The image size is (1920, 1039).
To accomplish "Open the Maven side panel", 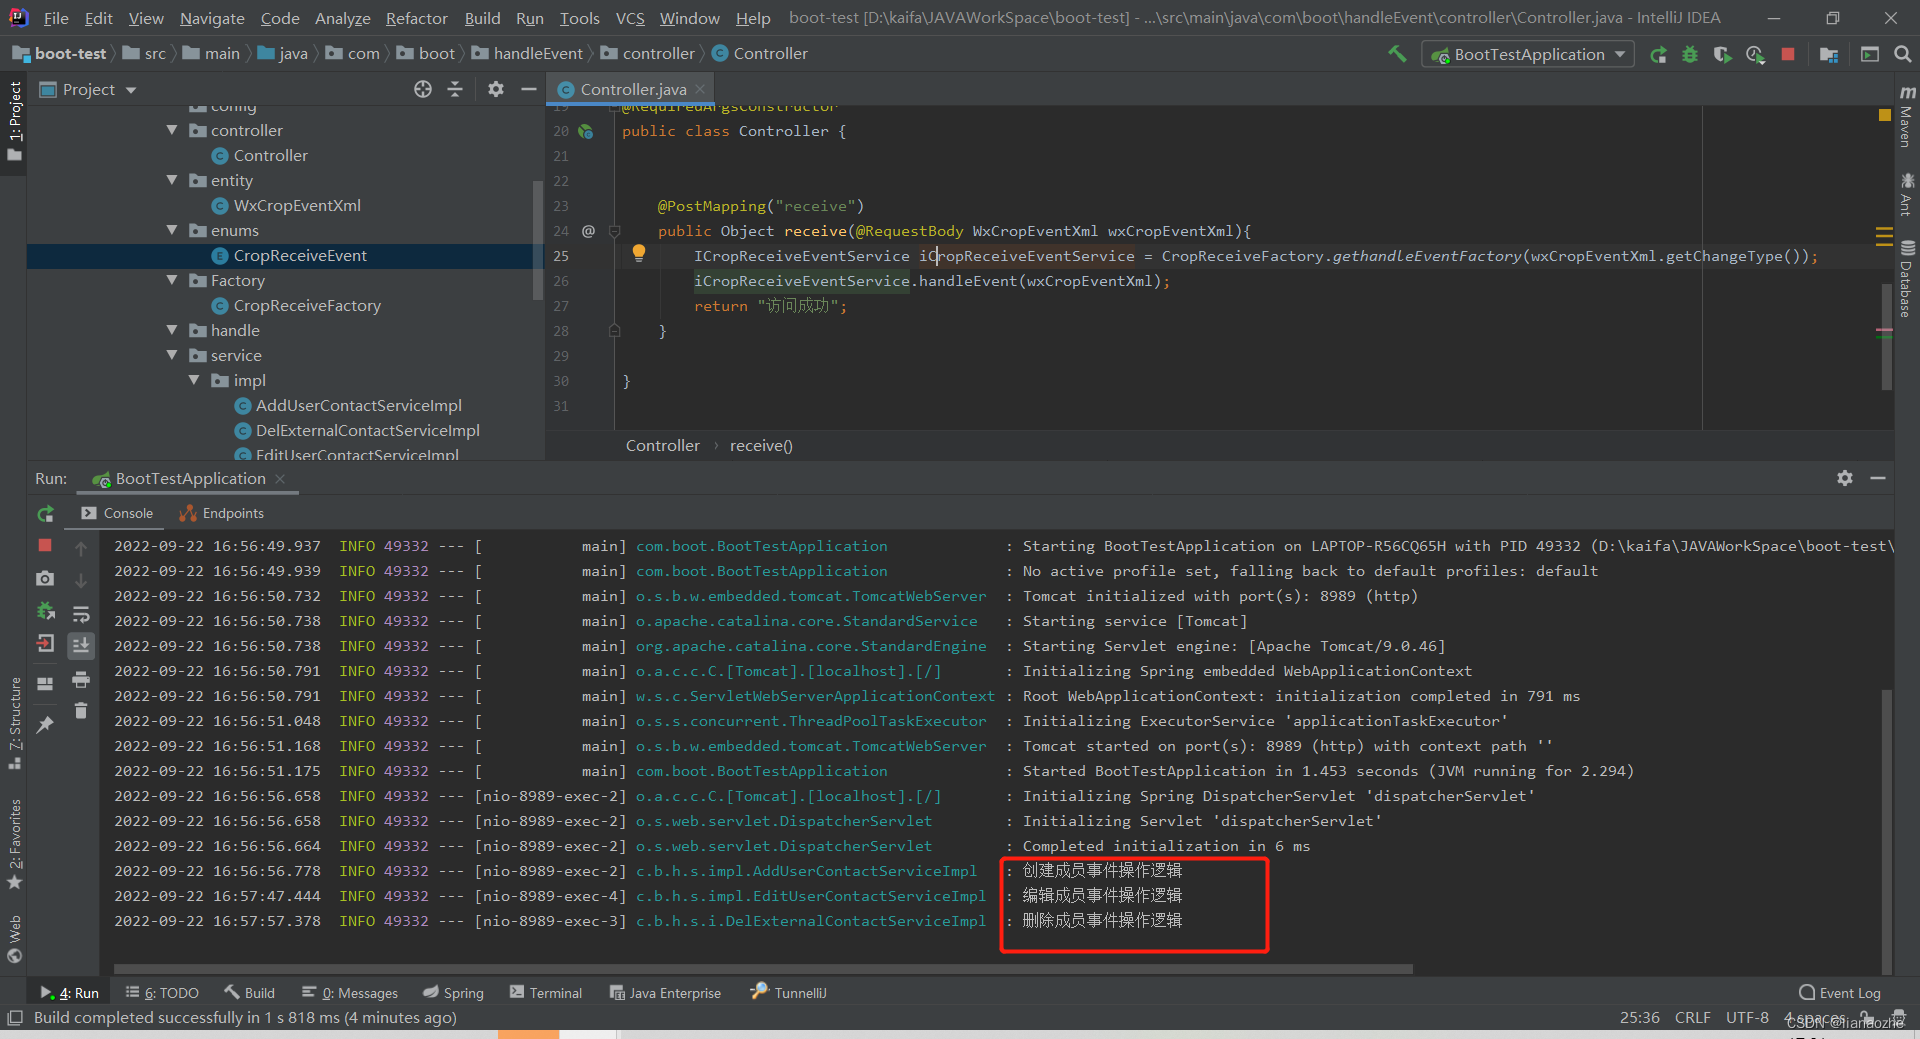I will (1907, 117).
